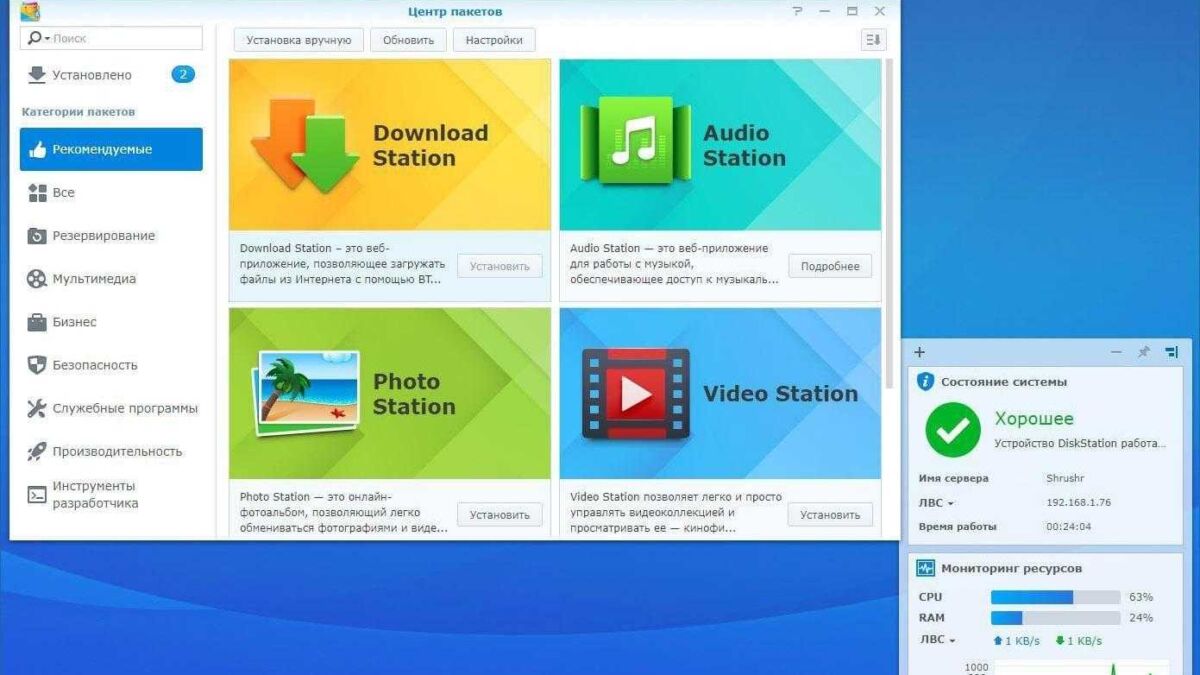This screenshot has height=675, width=1200.
Task: Click the briefcase icon beside Бизнес
Action: click(x=37, y=322)
